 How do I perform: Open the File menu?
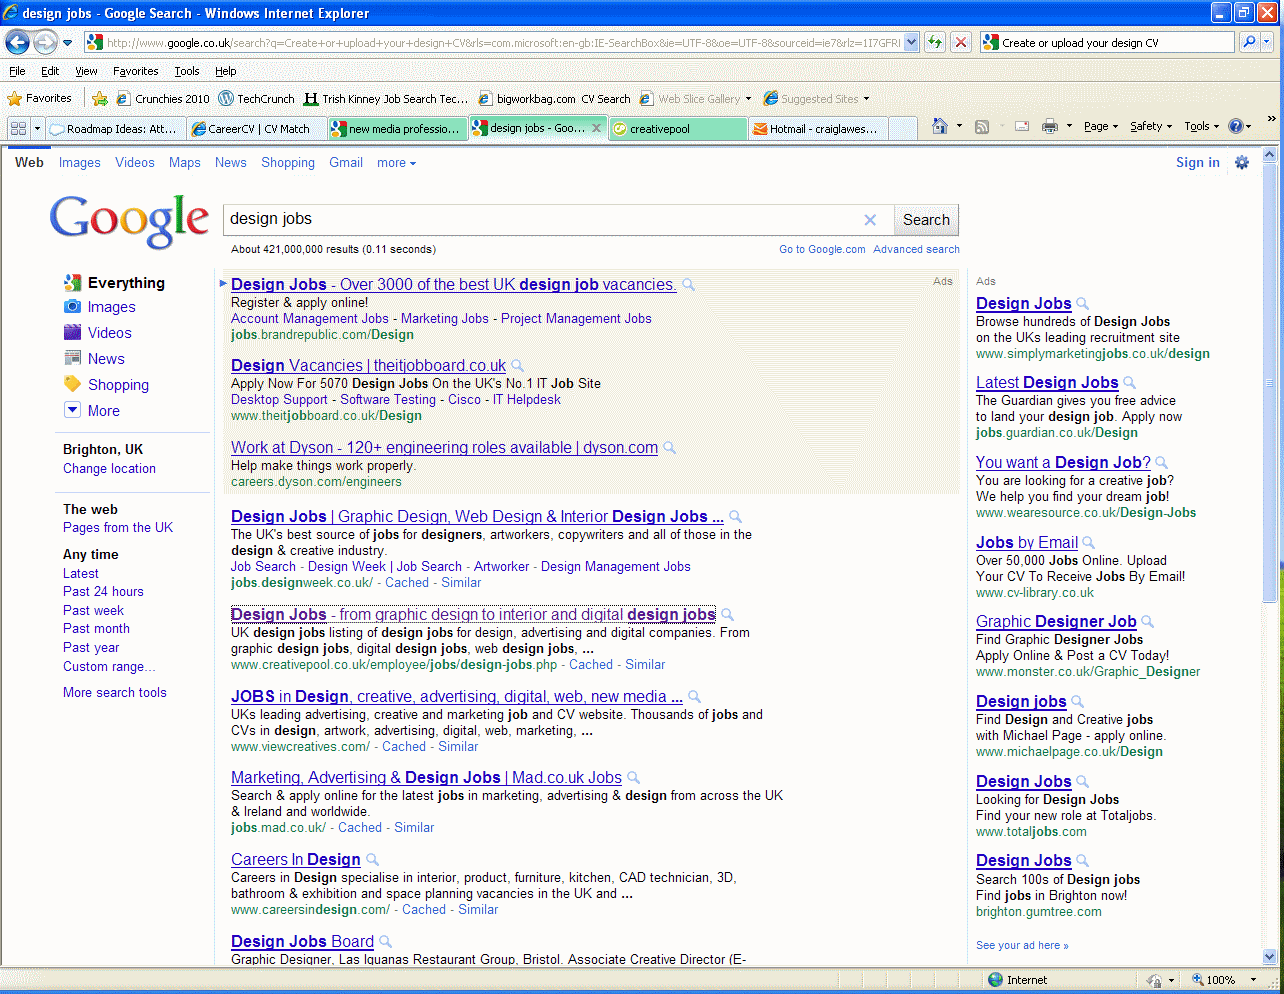point(17,71)
